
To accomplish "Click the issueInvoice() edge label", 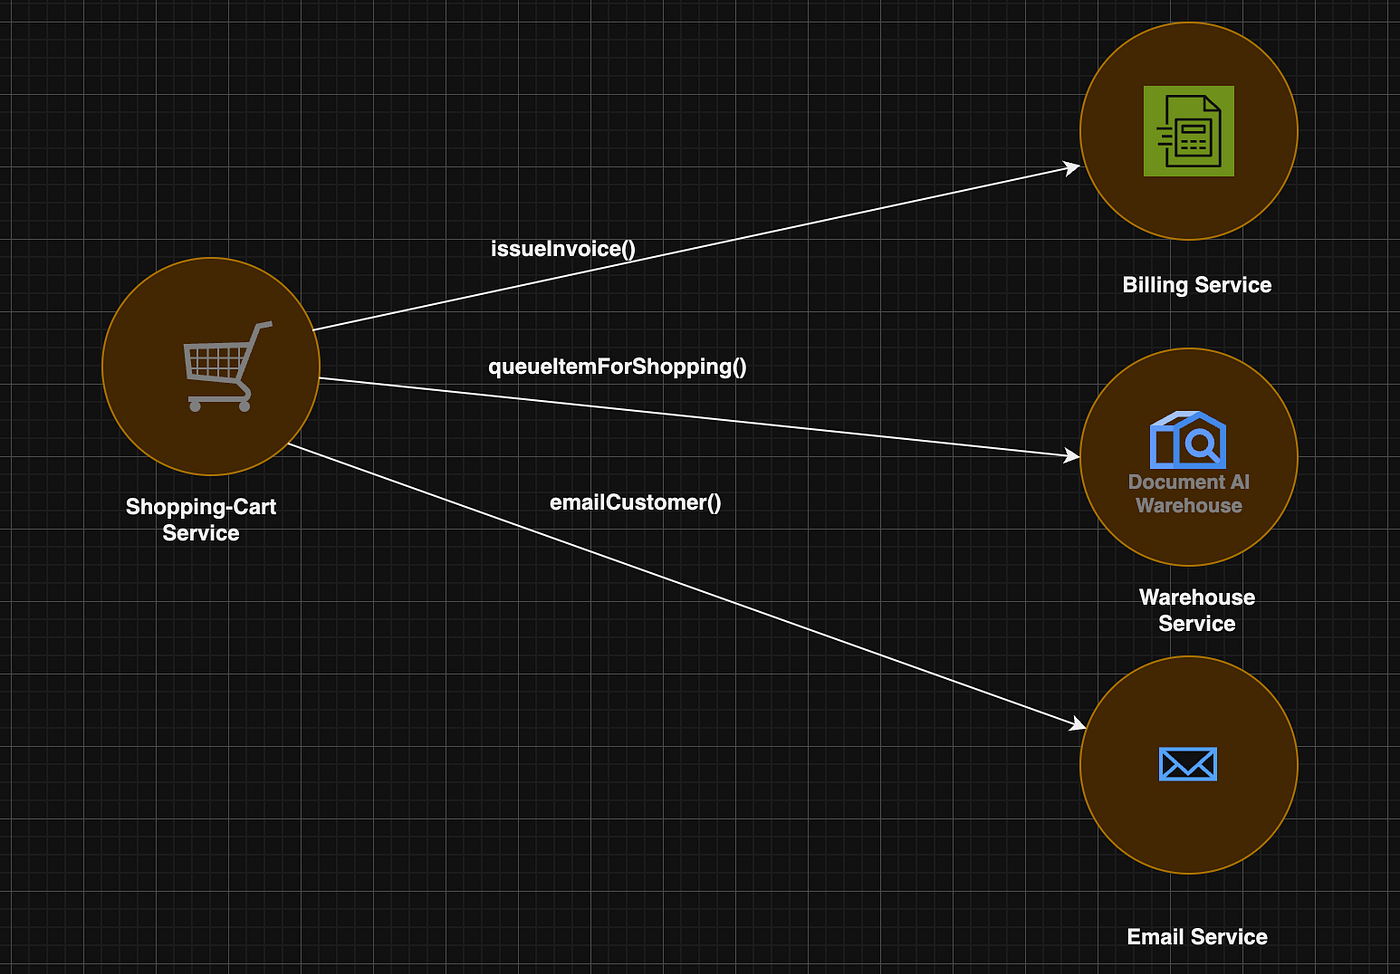I will pyautogui.click(x=563, y=249).
